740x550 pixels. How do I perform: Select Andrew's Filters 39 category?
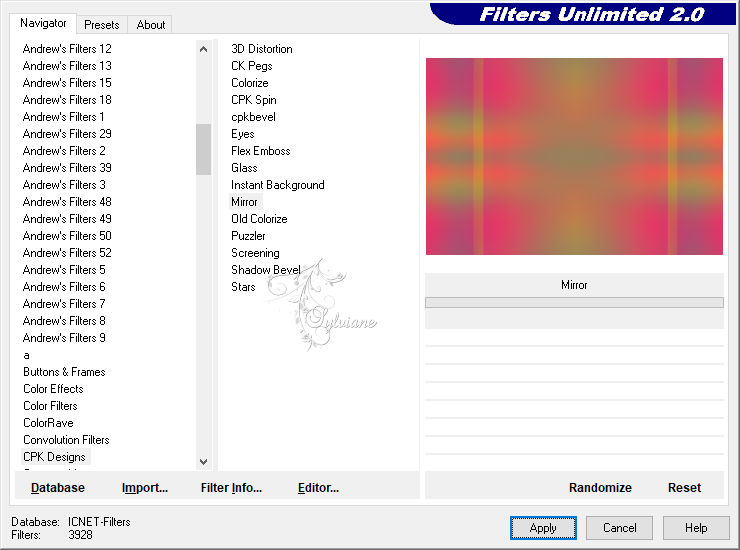click(x=67, y=168)
